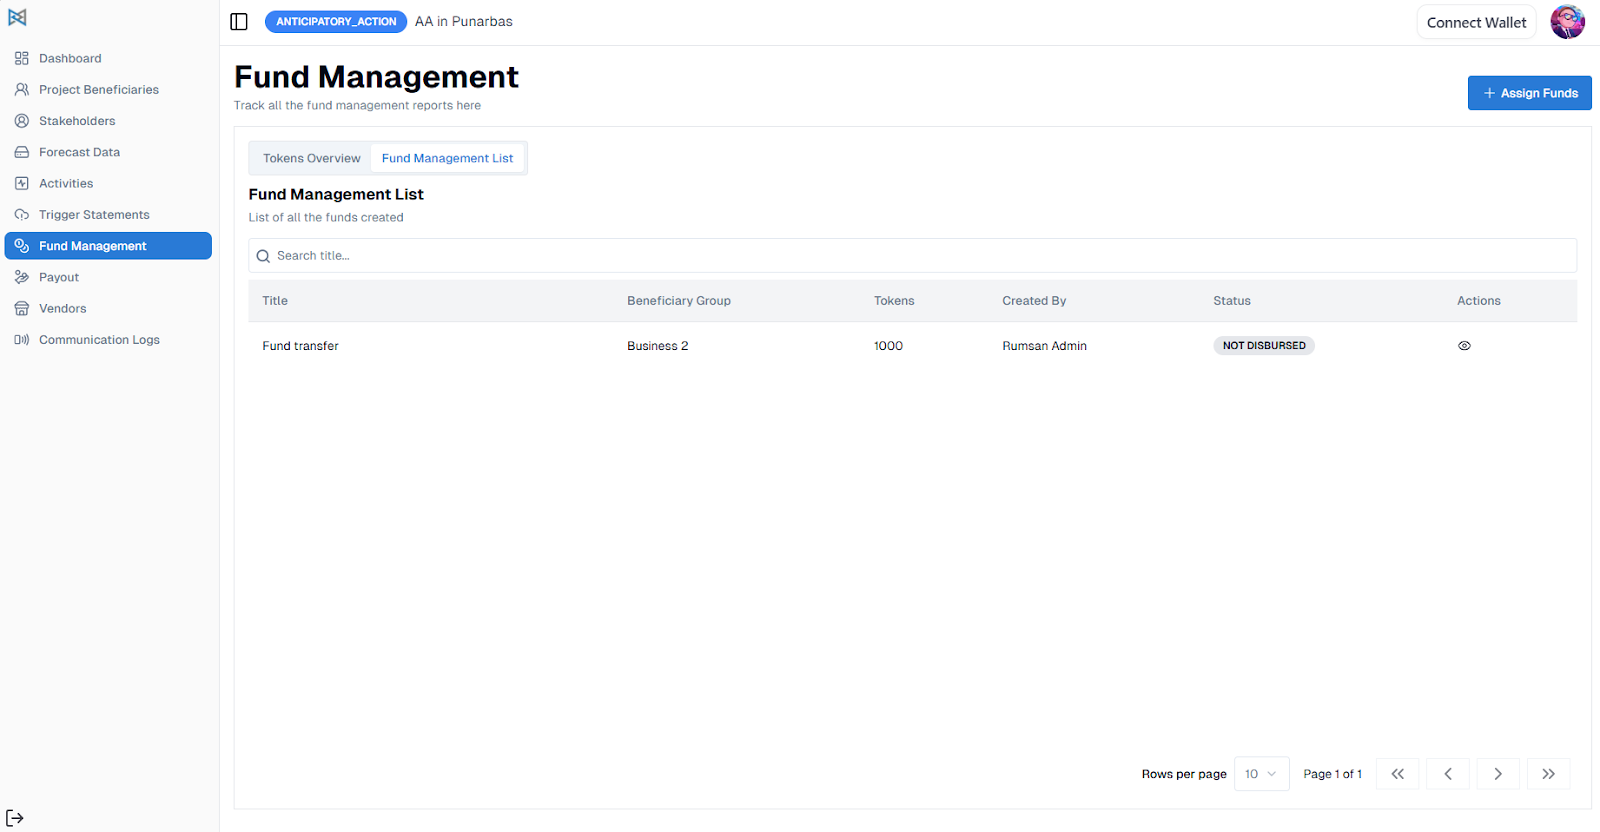Click Page 1 of 1 text
The width and height of the screenshot is (1600, 832).
pos(1332,774)
